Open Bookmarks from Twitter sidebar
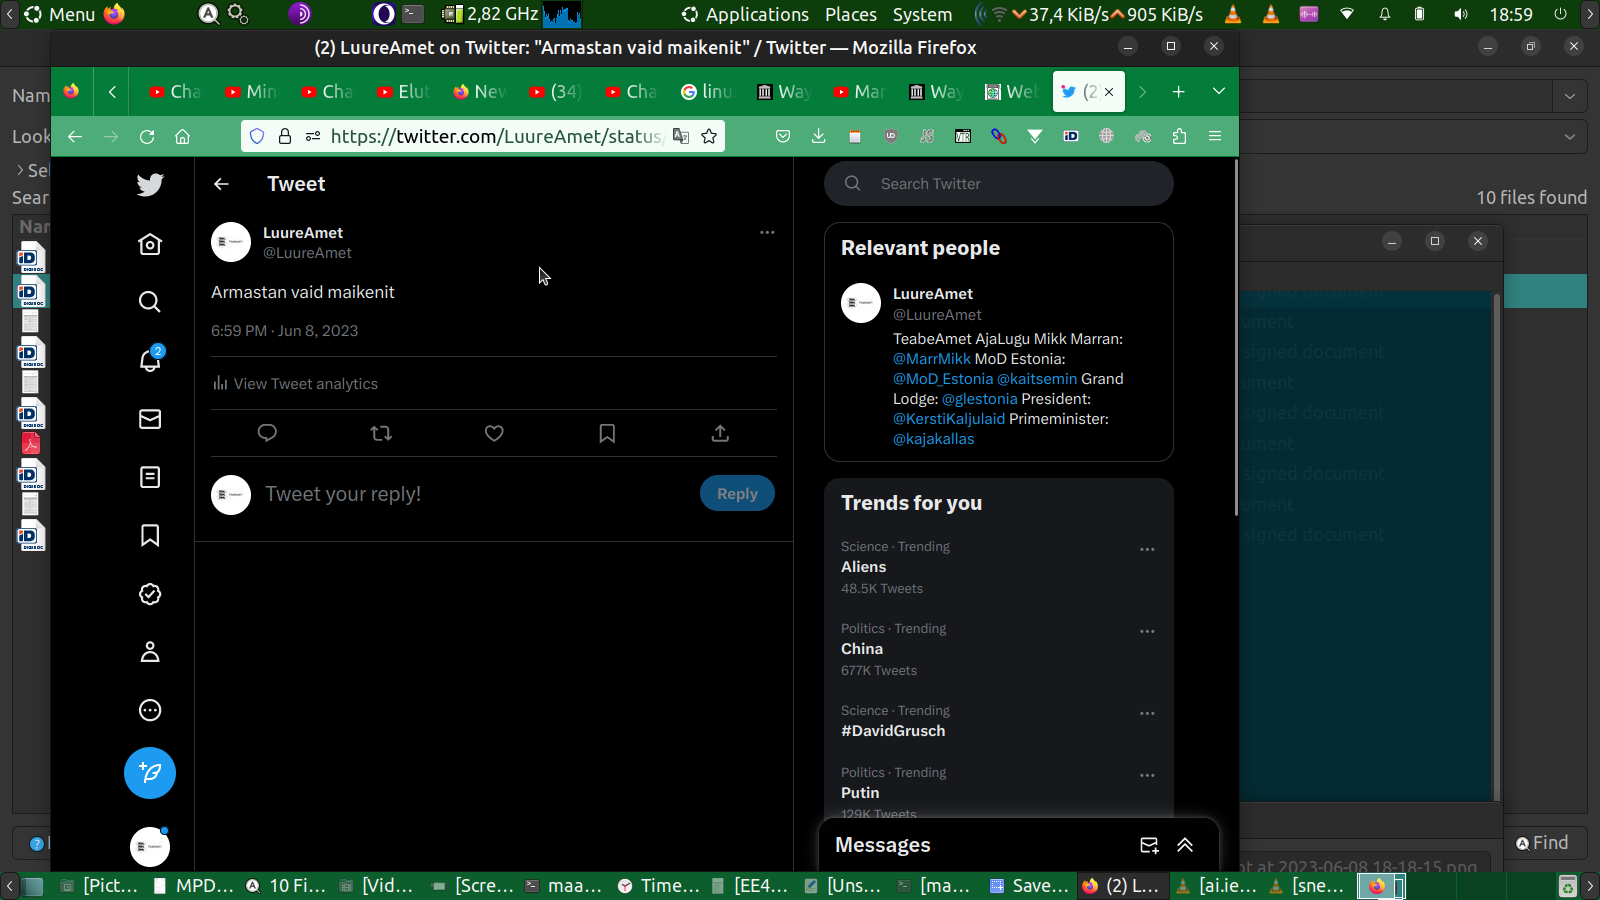The height and width of the screenshot is (900, 1600). [x=150, y=535]
